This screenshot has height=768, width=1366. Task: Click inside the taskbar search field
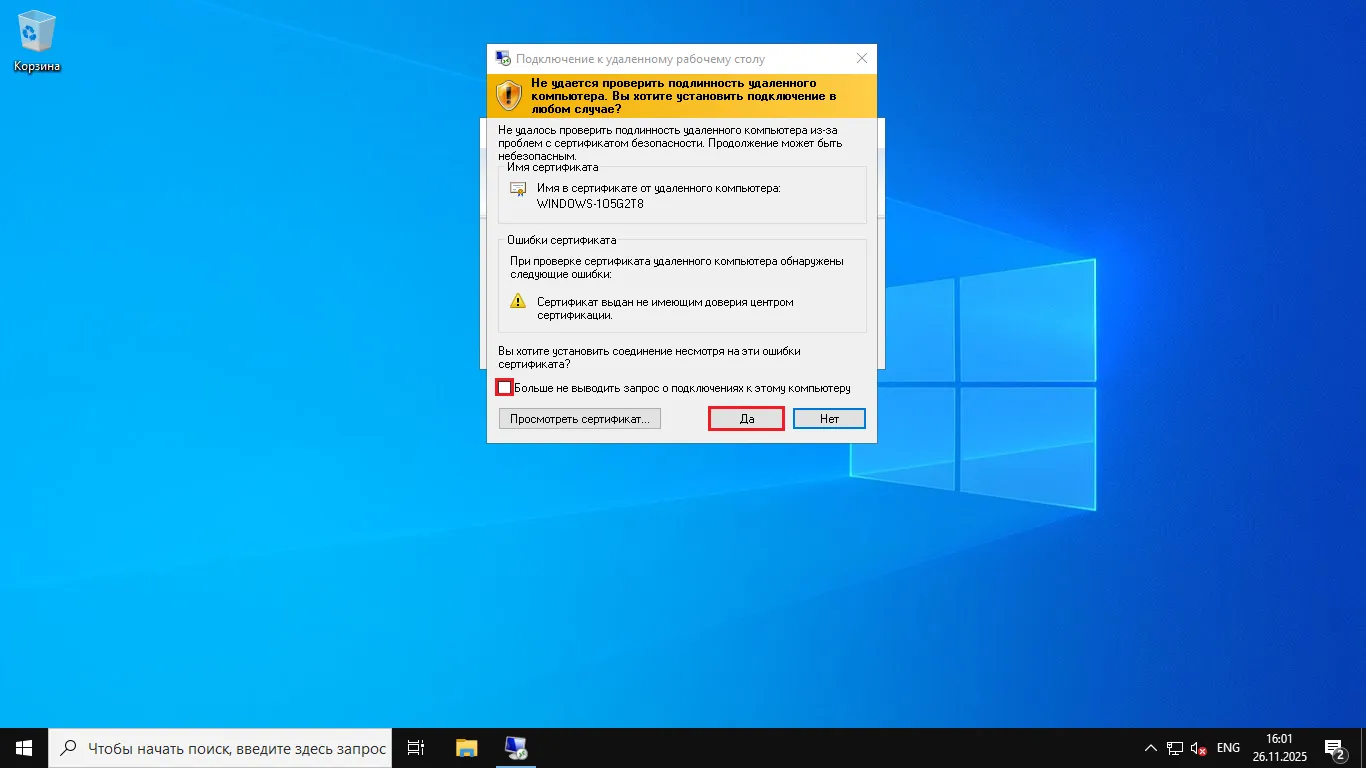tap(220, 747)
